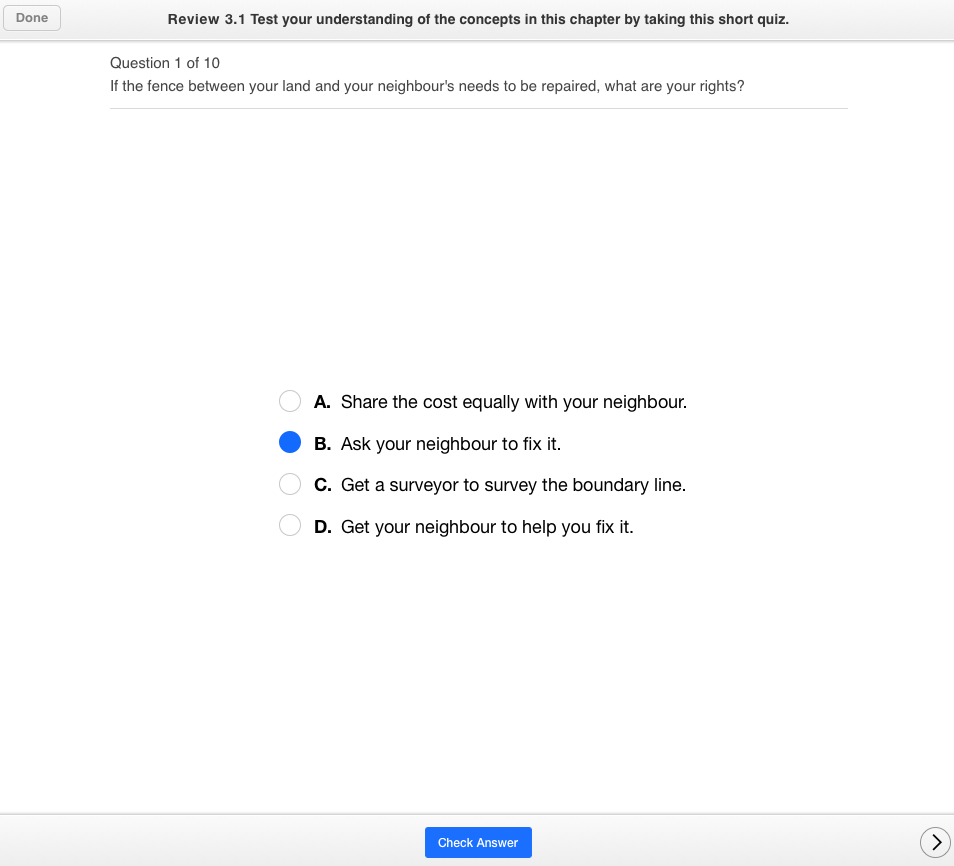Select radio button for option A
The height and width of the screenshot is (866, 954).
290,401
